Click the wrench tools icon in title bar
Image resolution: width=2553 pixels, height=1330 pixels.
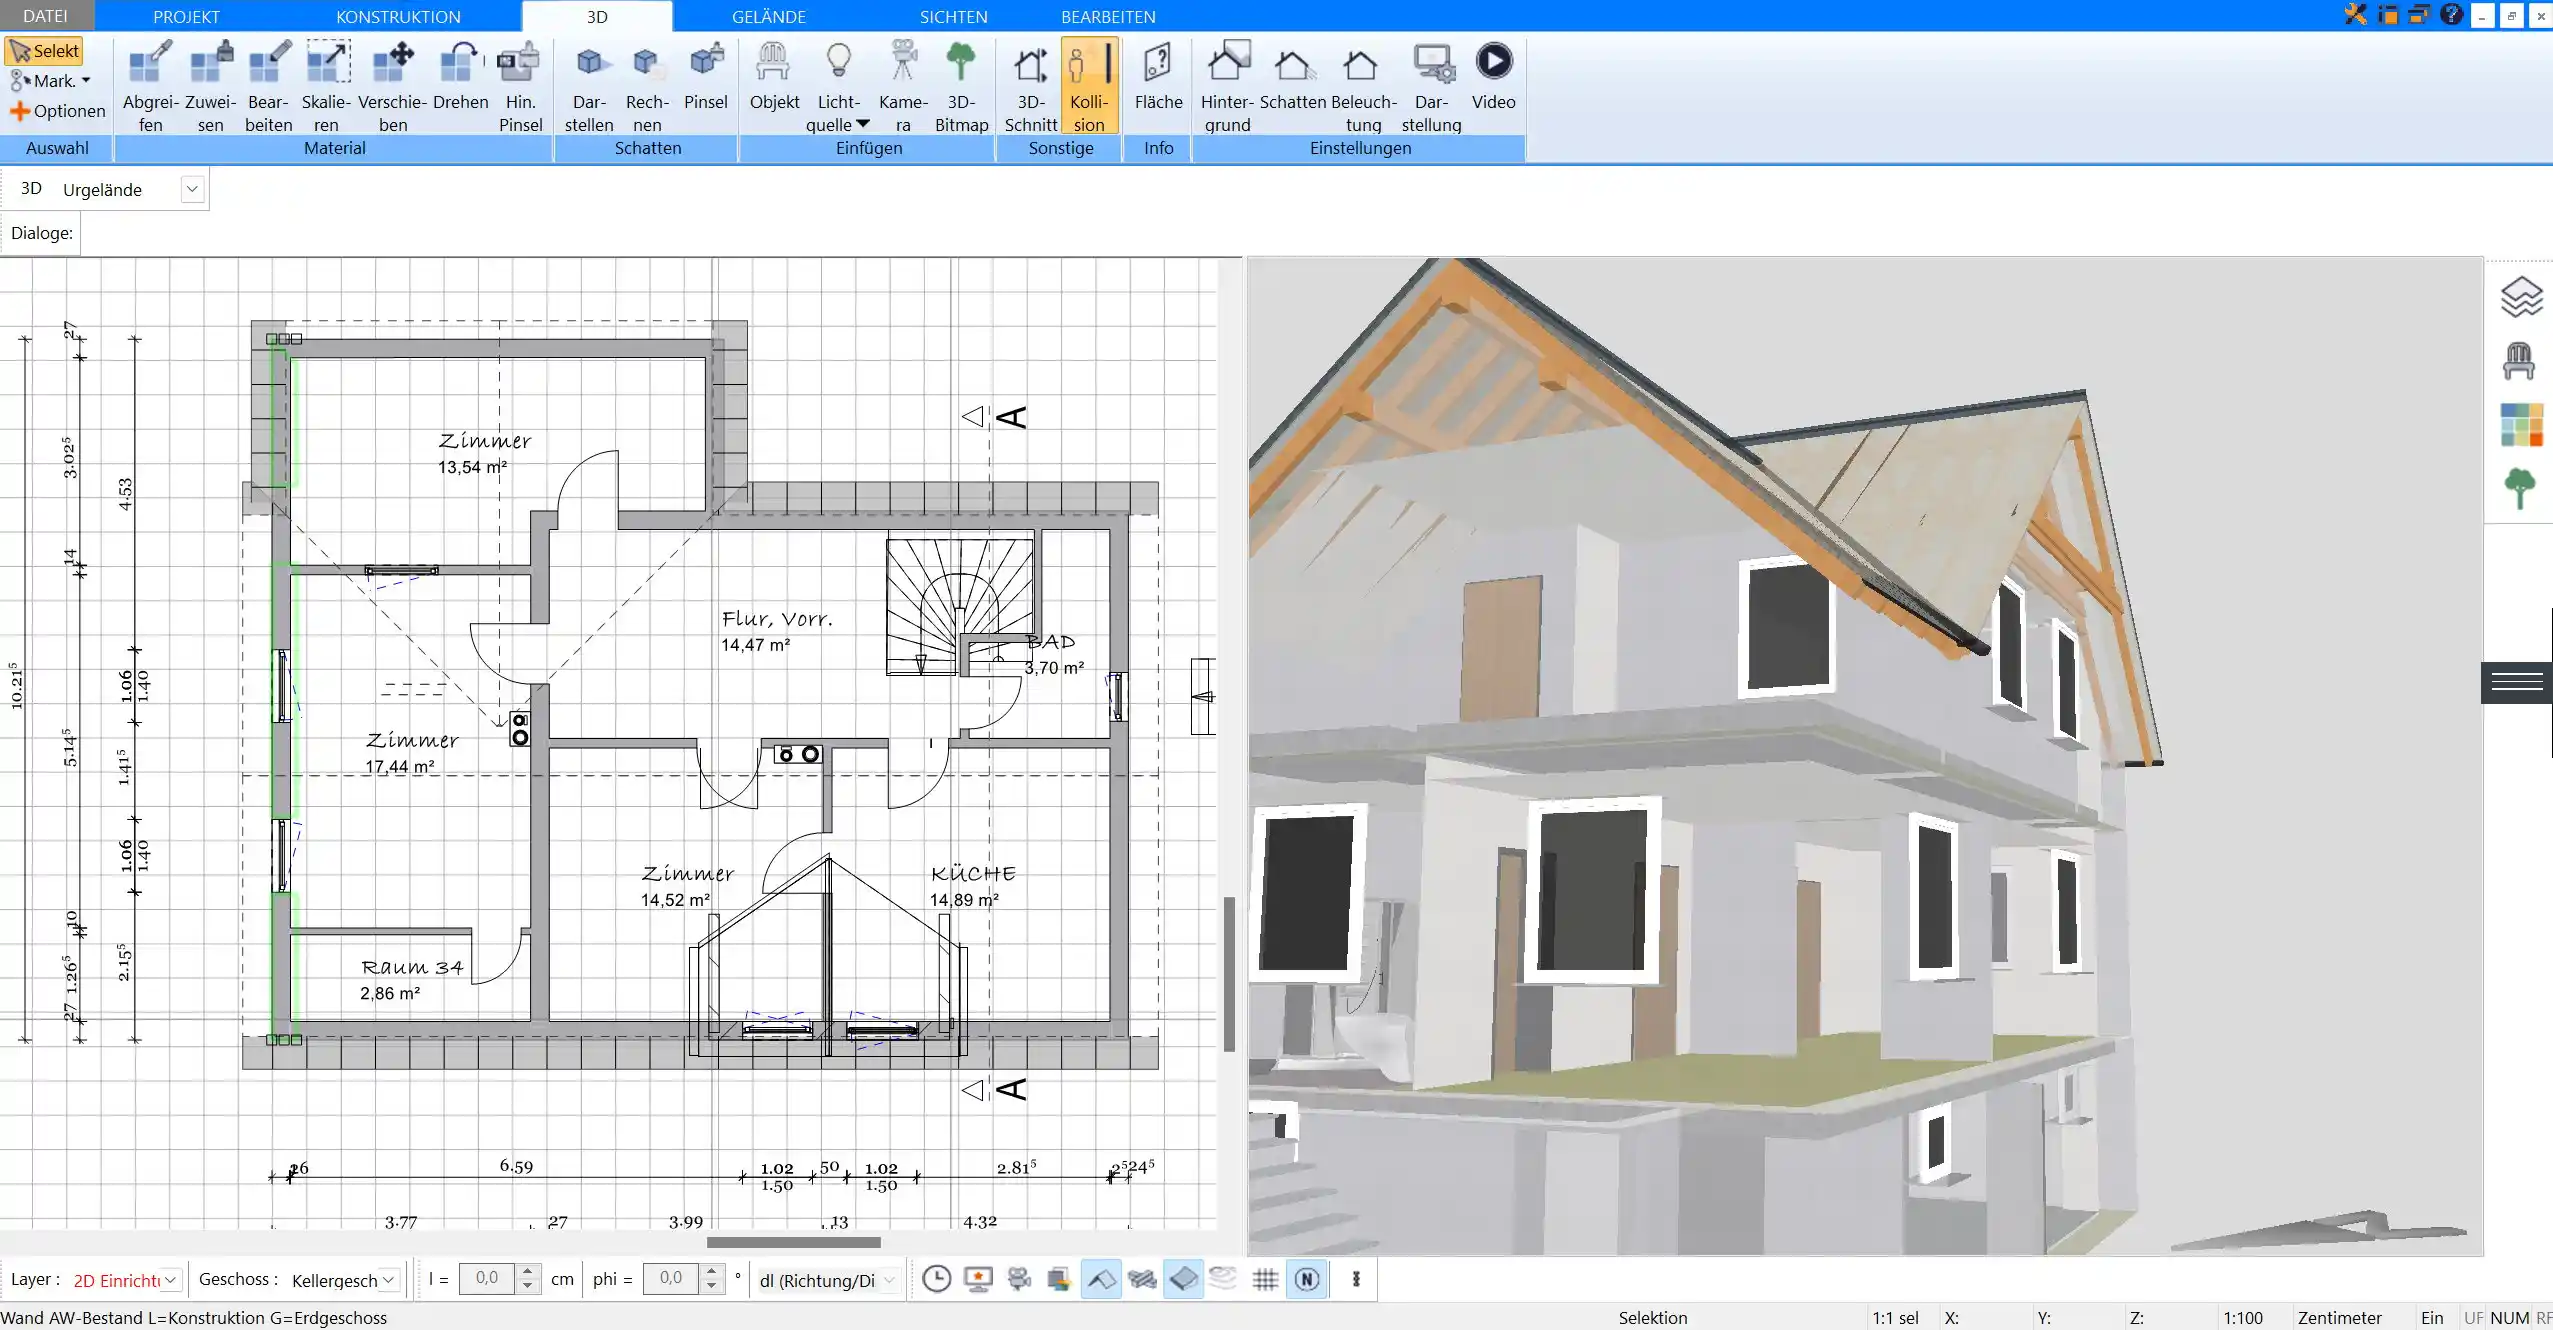click(2356, 15)
